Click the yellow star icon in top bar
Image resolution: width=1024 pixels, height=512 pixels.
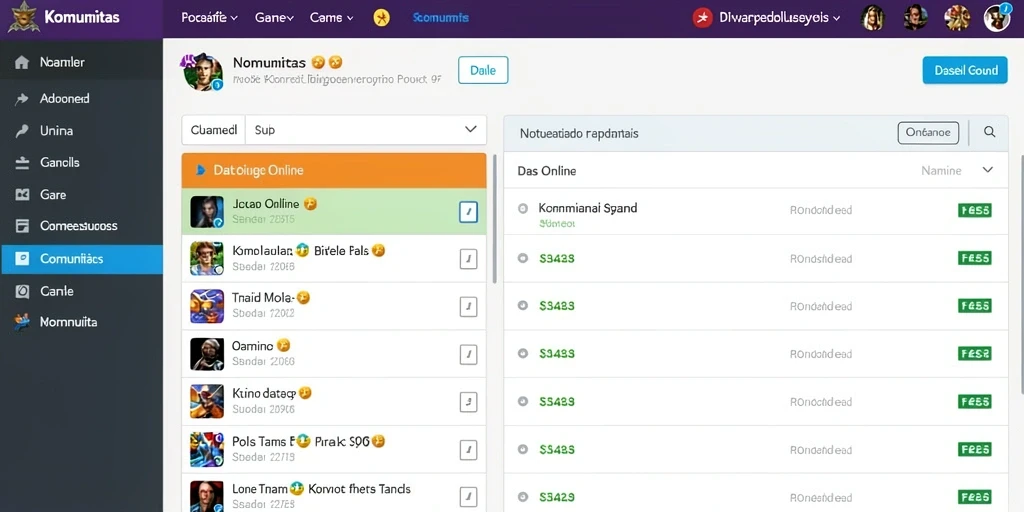[381, 18]
